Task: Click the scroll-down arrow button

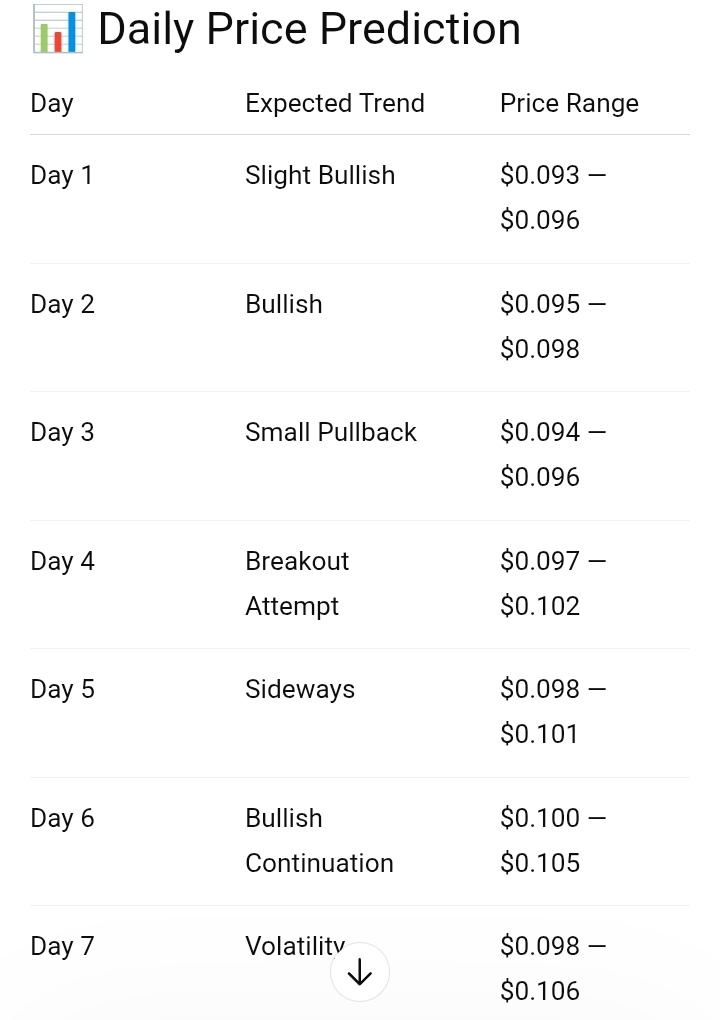Action: coord(360,972)
